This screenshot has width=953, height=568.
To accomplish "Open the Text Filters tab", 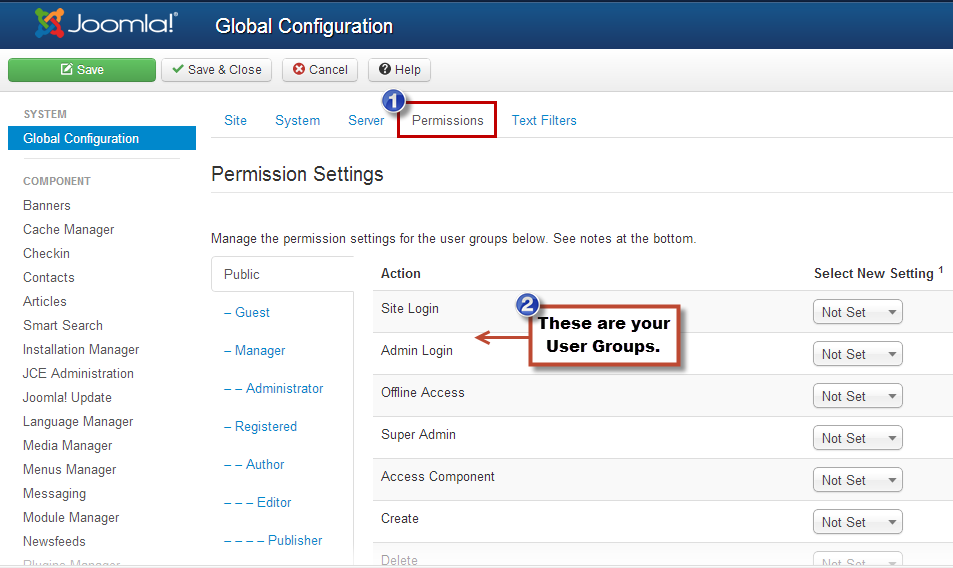I will tap(544, 120).
